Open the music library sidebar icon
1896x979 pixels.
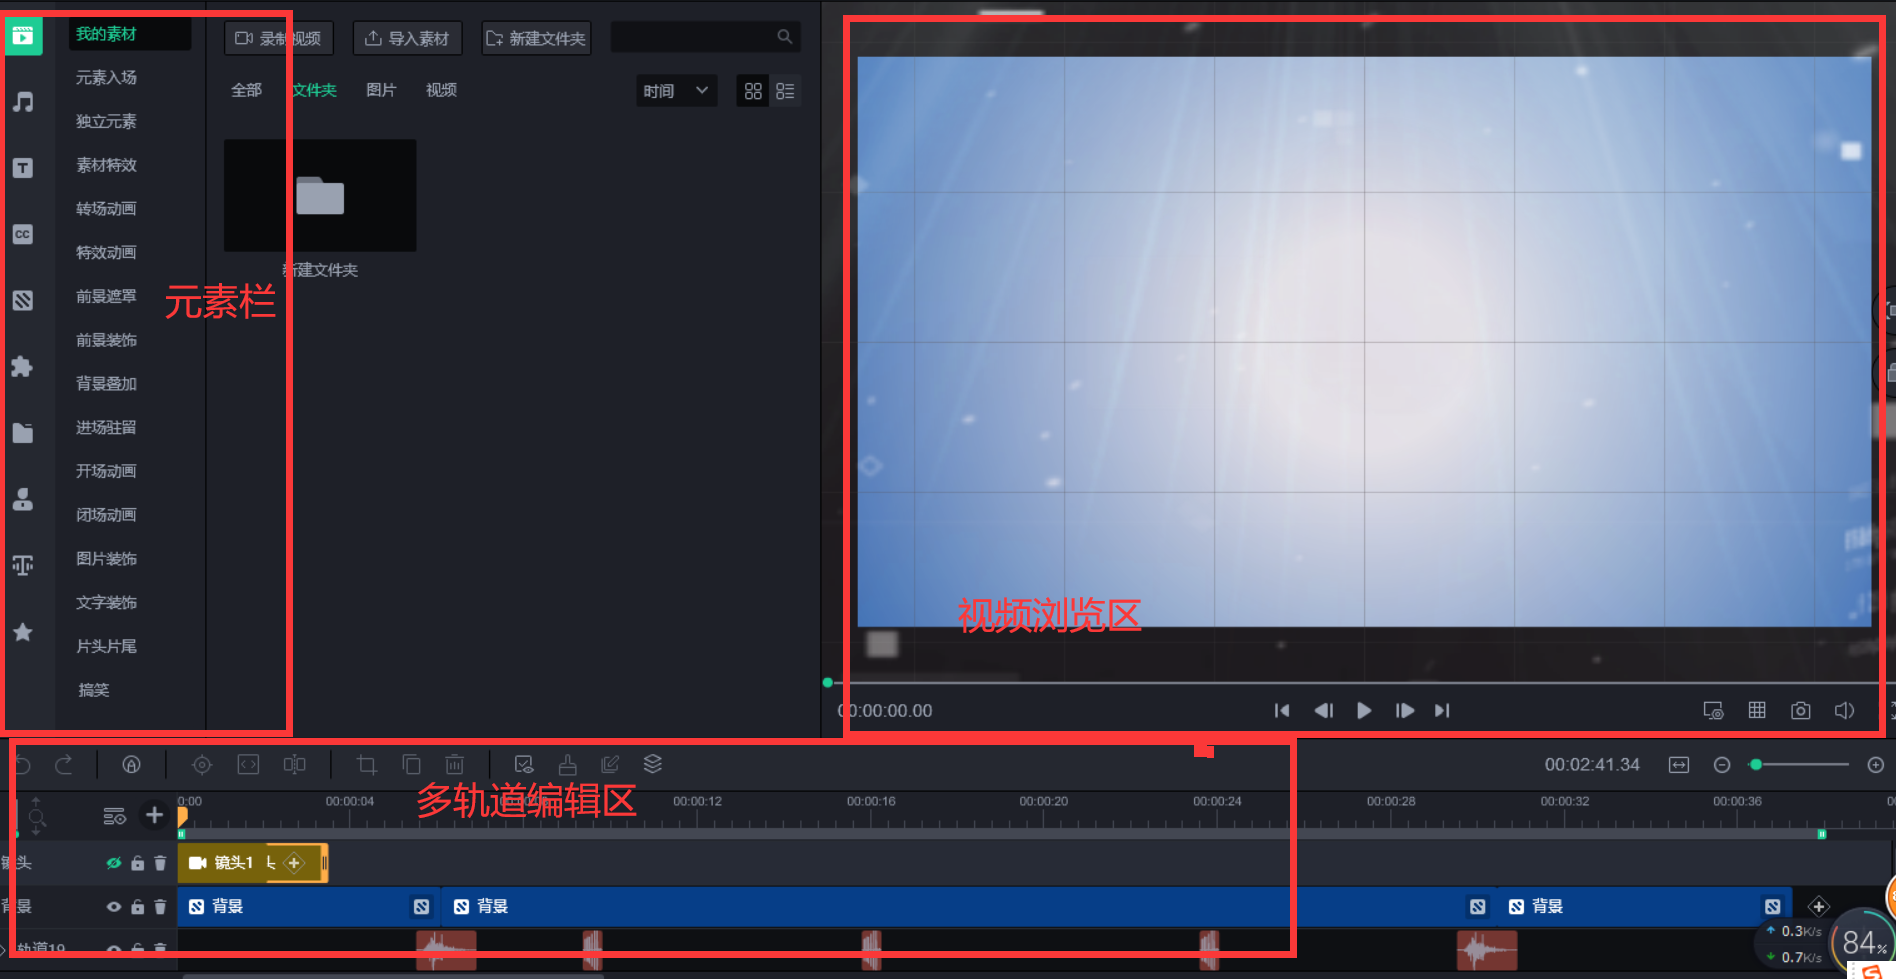(x=23, y=102)
